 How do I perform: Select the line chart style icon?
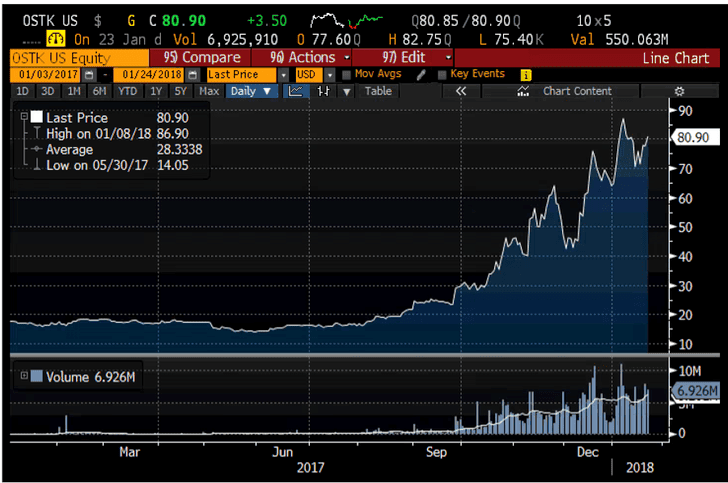[296, 91]
